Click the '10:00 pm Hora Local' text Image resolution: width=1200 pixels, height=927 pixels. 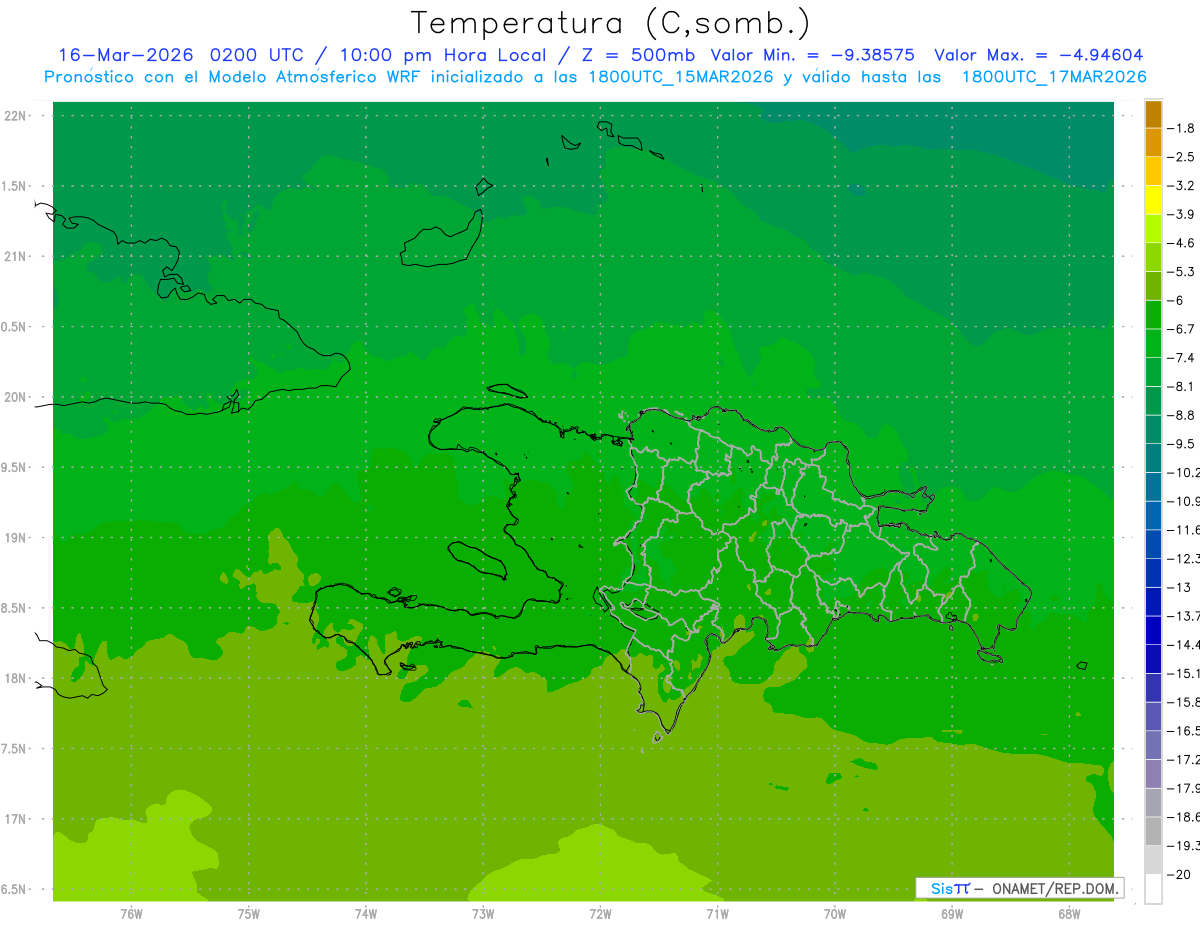tap(442, 56)
